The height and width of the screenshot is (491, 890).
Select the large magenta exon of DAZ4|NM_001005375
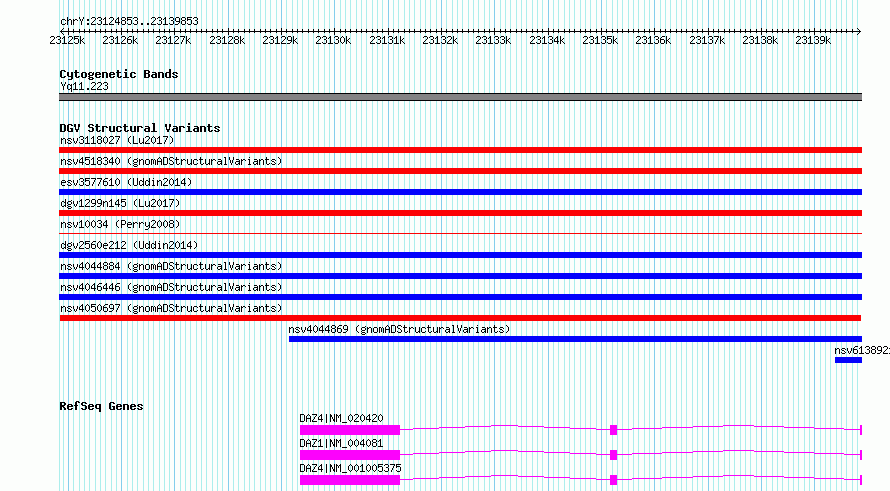(x=350, y=480)
